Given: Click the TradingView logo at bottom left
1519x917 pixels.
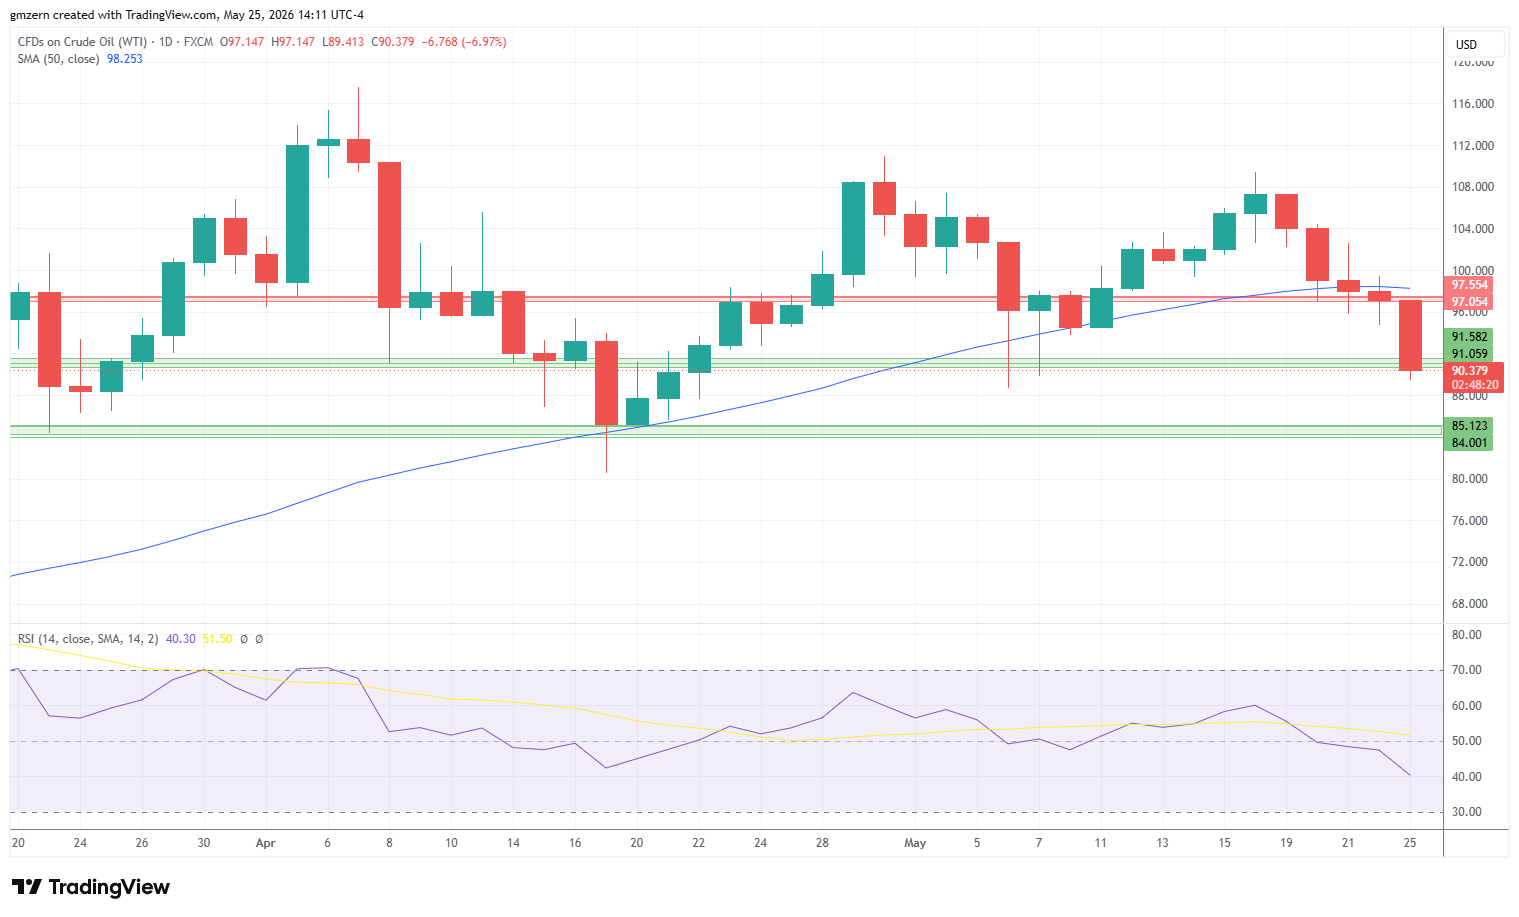Looking at the screenshot, I should [91, 887].
